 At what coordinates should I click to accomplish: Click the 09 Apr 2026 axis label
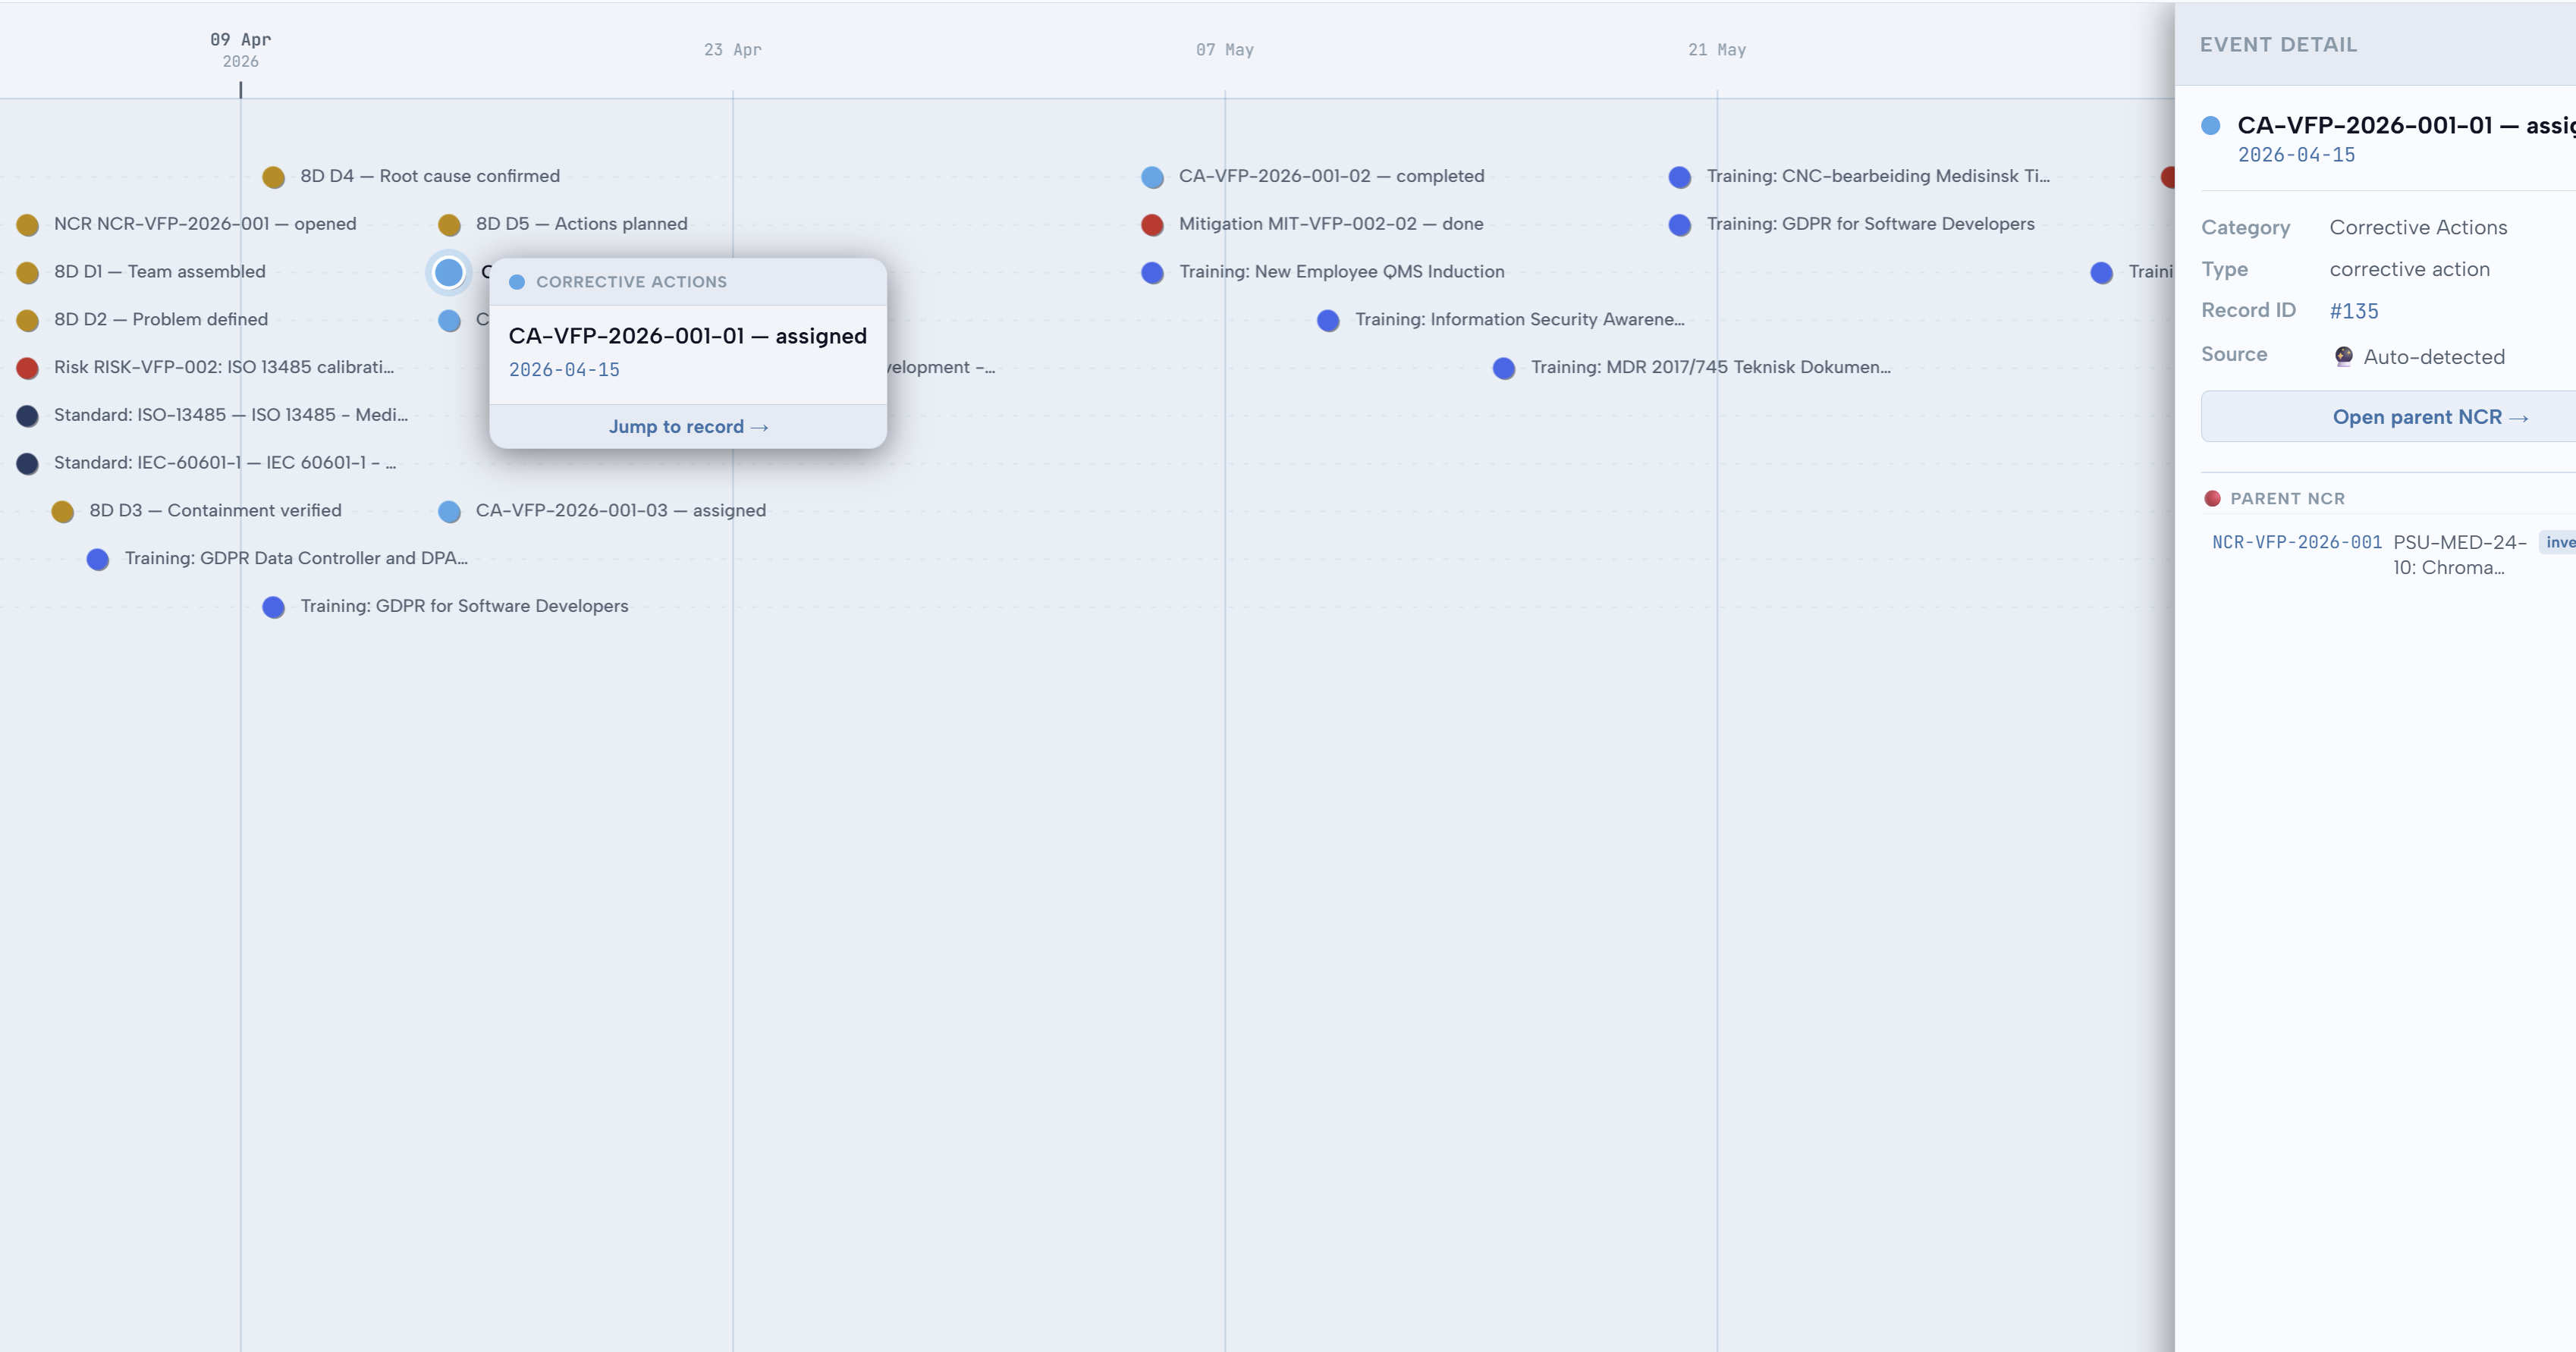pos(240,49)
